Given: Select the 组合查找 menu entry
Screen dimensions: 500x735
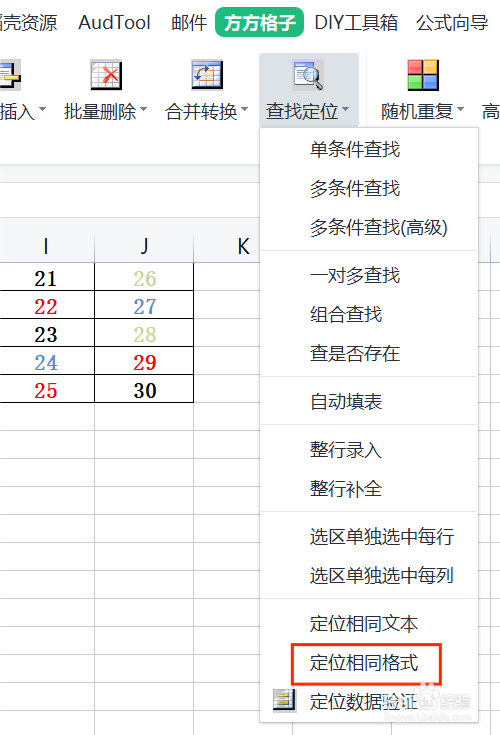Looking at the screenshot, I should [346, 314].
